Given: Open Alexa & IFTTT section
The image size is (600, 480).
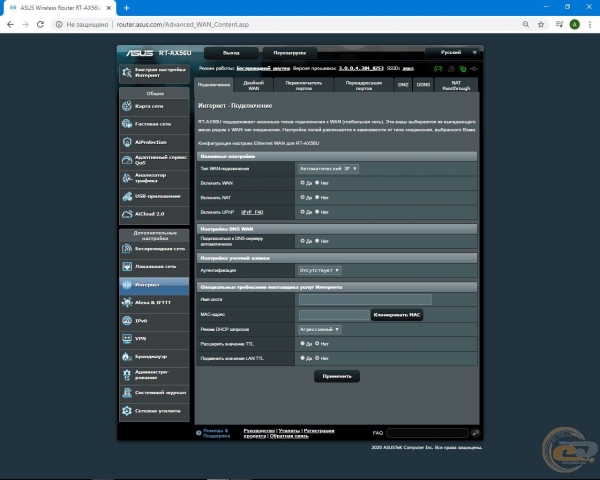Looking at the screenshot, I should [x=154, y=303].
